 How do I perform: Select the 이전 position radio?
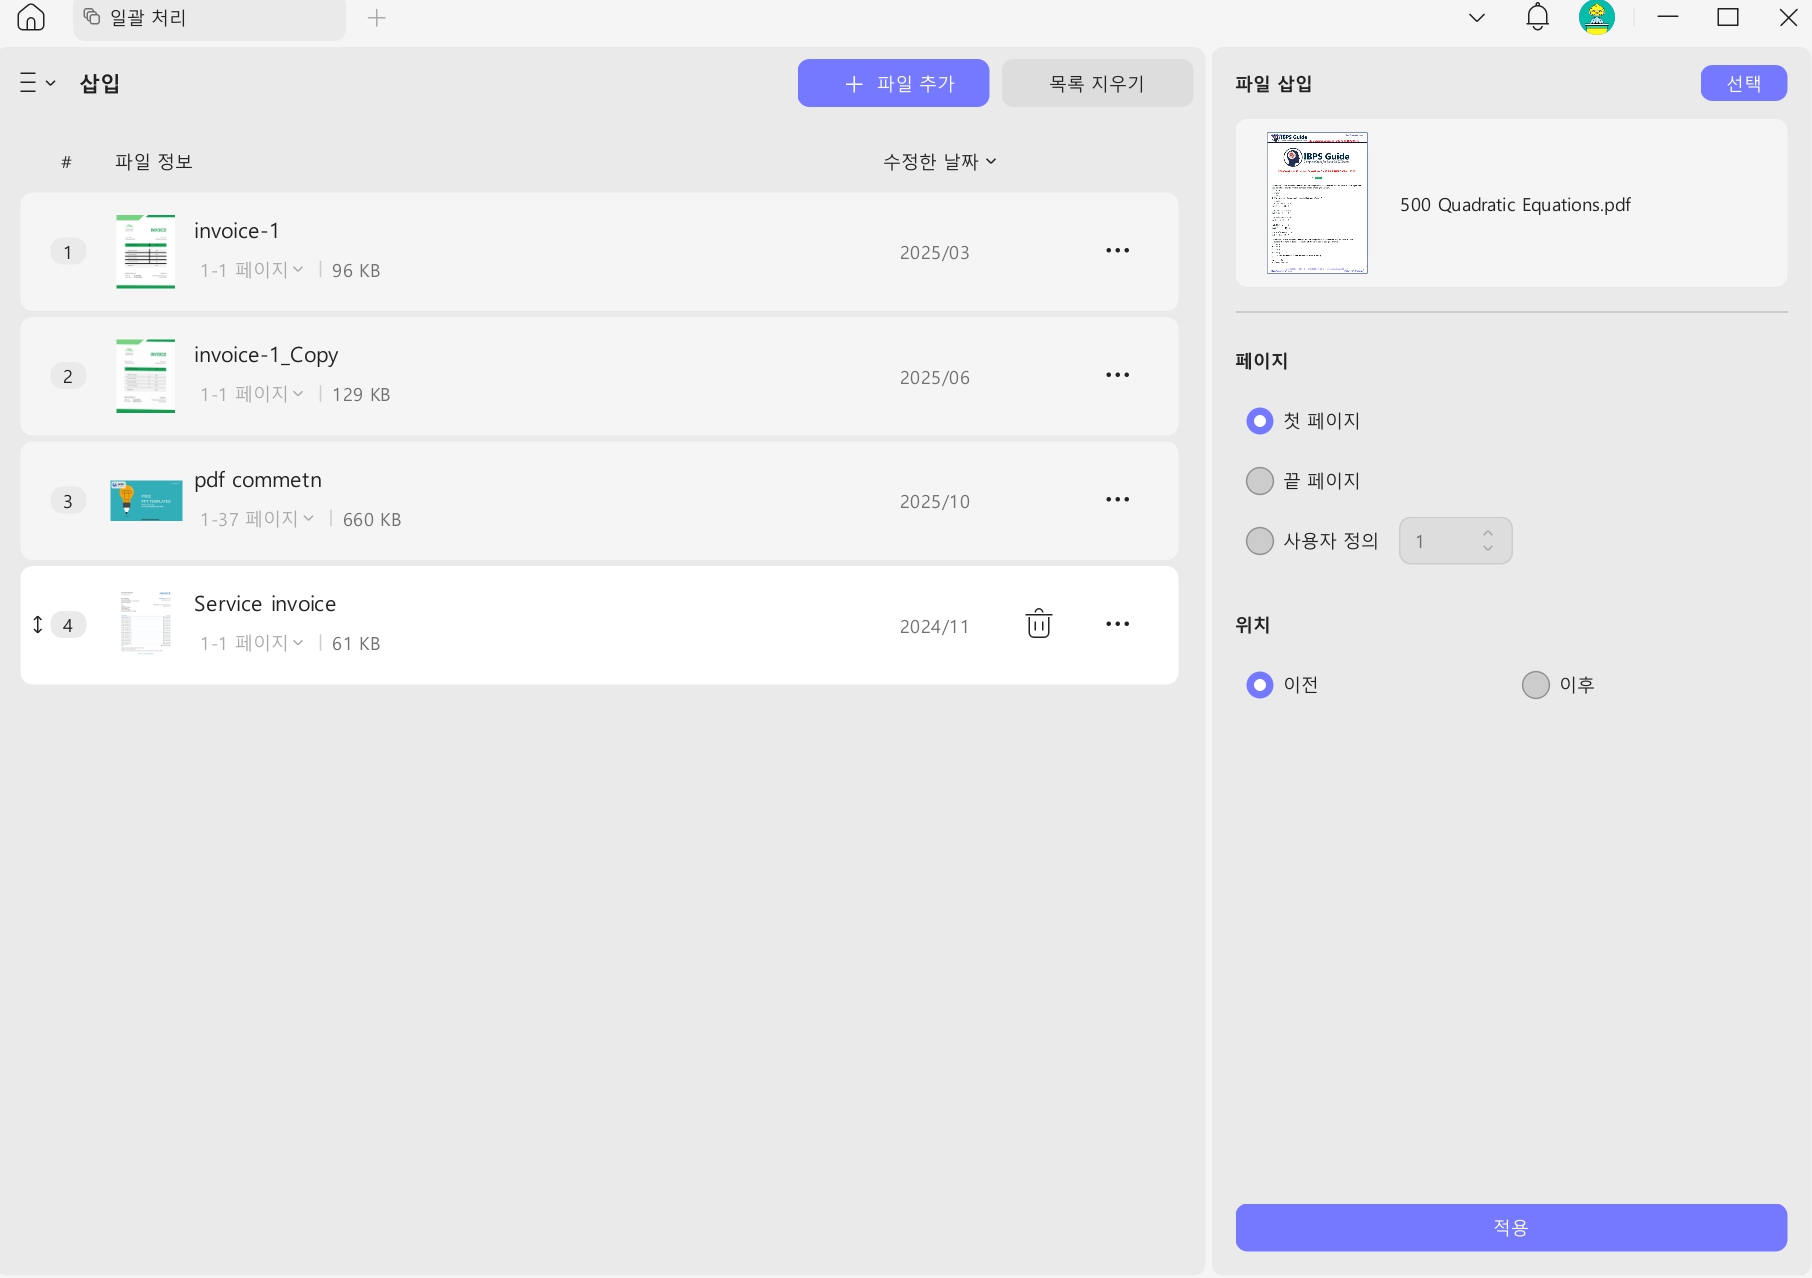(1260, 685)
